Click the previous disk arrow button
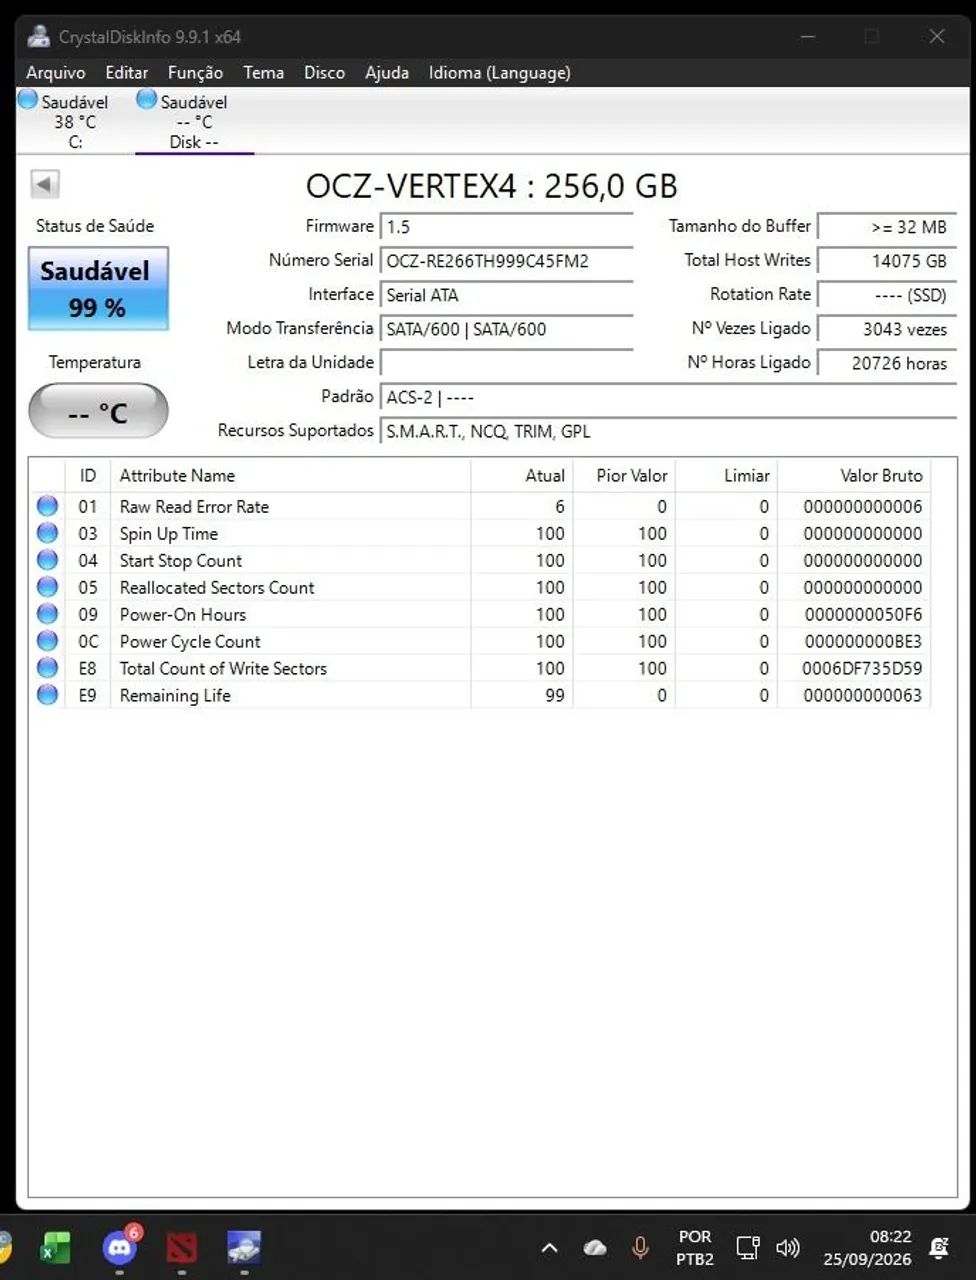 45,184
